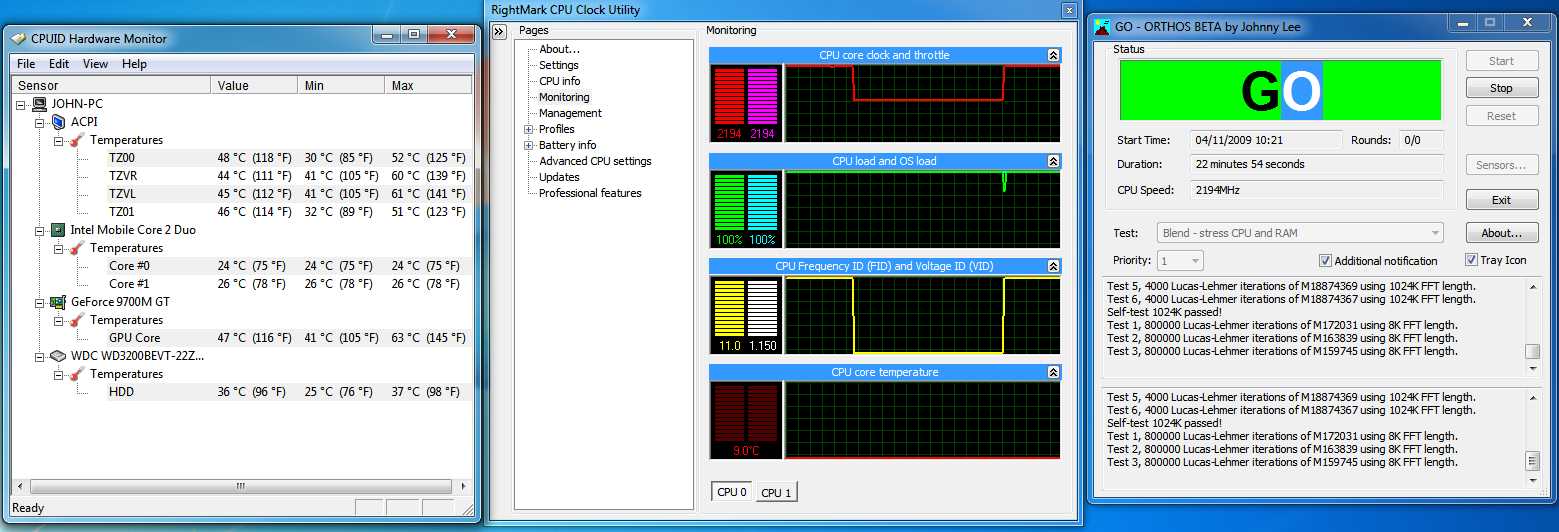The image size is (1559, 532).
Task: Collapse the Intel Mobile Core 2 Duo node
Action: click(40, 230)
